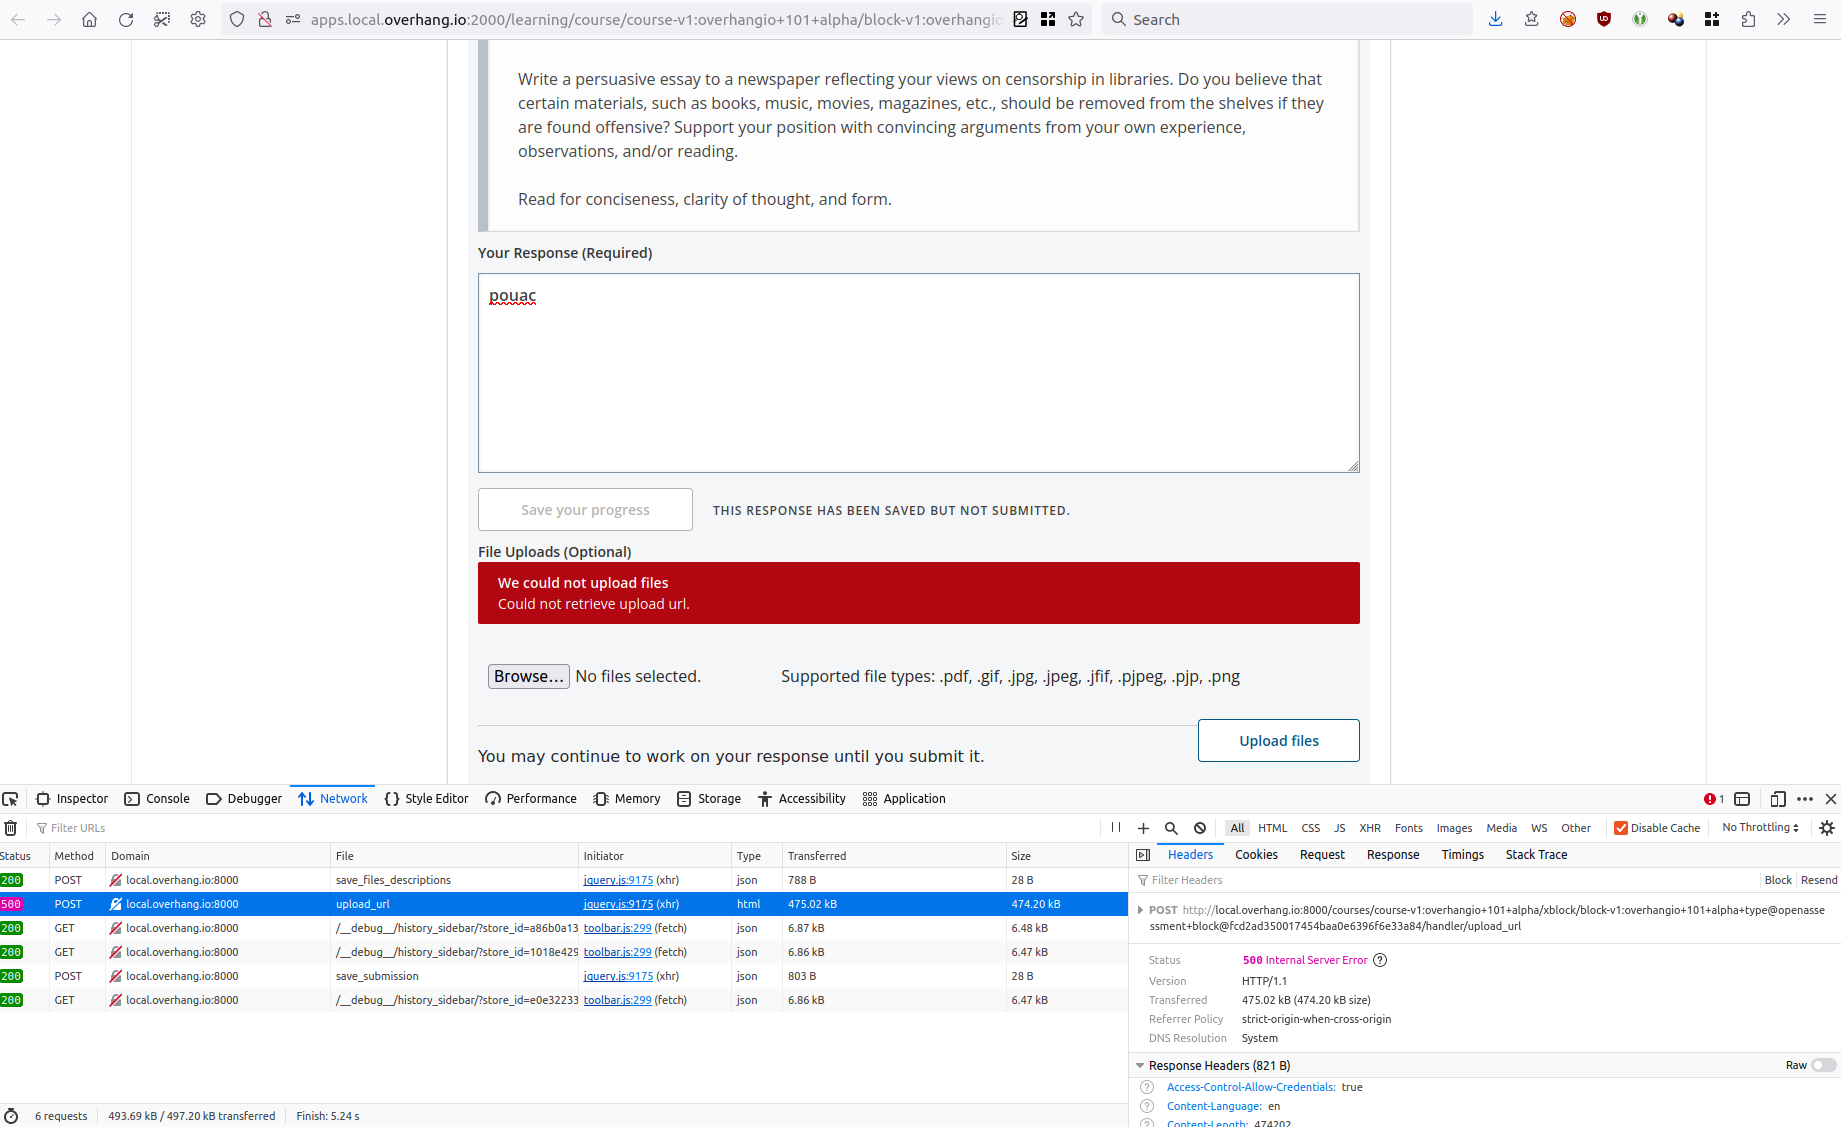This screenshot has height=1127, width=1841.
Task: Expand the POST upload_url request details
Action: point(1141,910)
